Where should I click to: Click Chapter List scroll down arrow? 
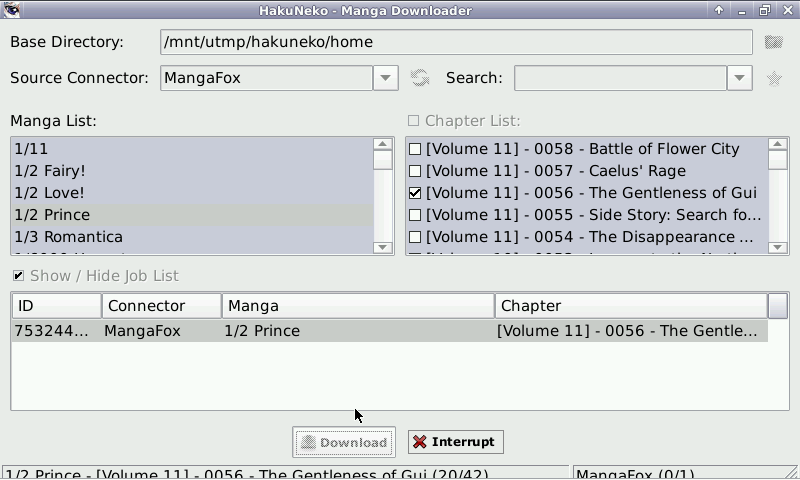coord(778,247)
